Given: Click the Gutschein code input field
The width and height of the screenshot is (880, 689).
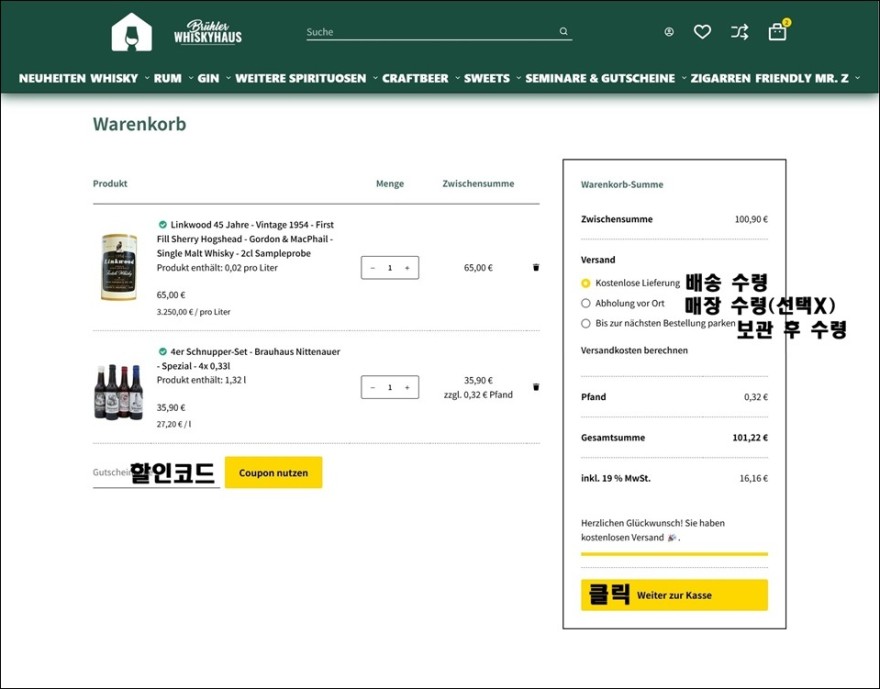Looking at the screenshot, I should [156, 472].
